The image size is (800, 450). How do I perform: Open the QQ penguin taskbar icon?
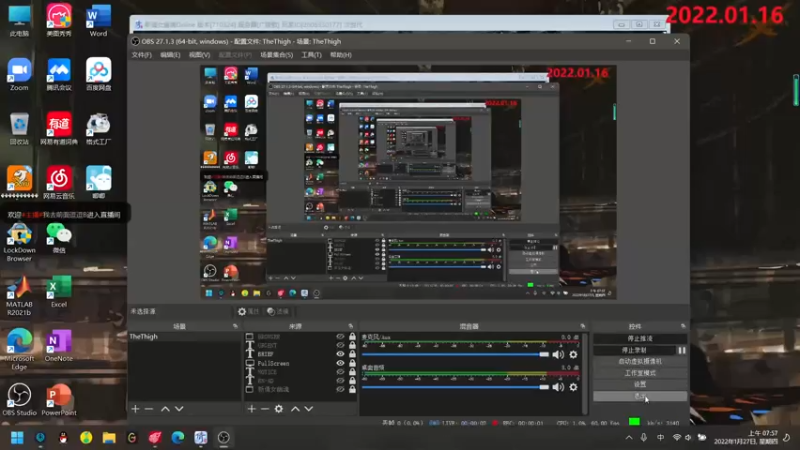(63, 438)
